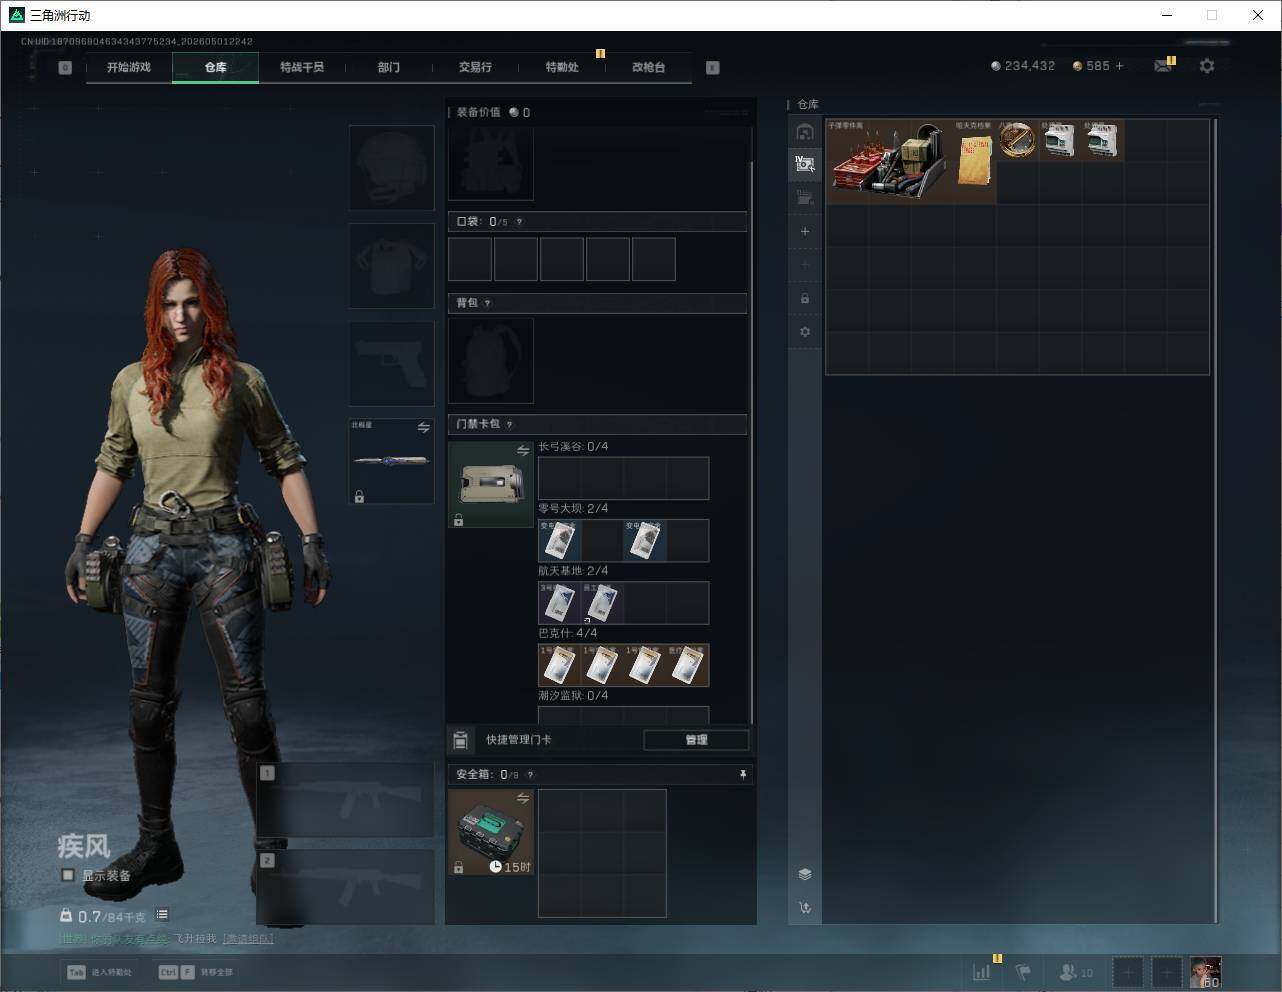Open the mail envelope icon
Screen dimensions: 1282x992
(x=1163, y=66)
